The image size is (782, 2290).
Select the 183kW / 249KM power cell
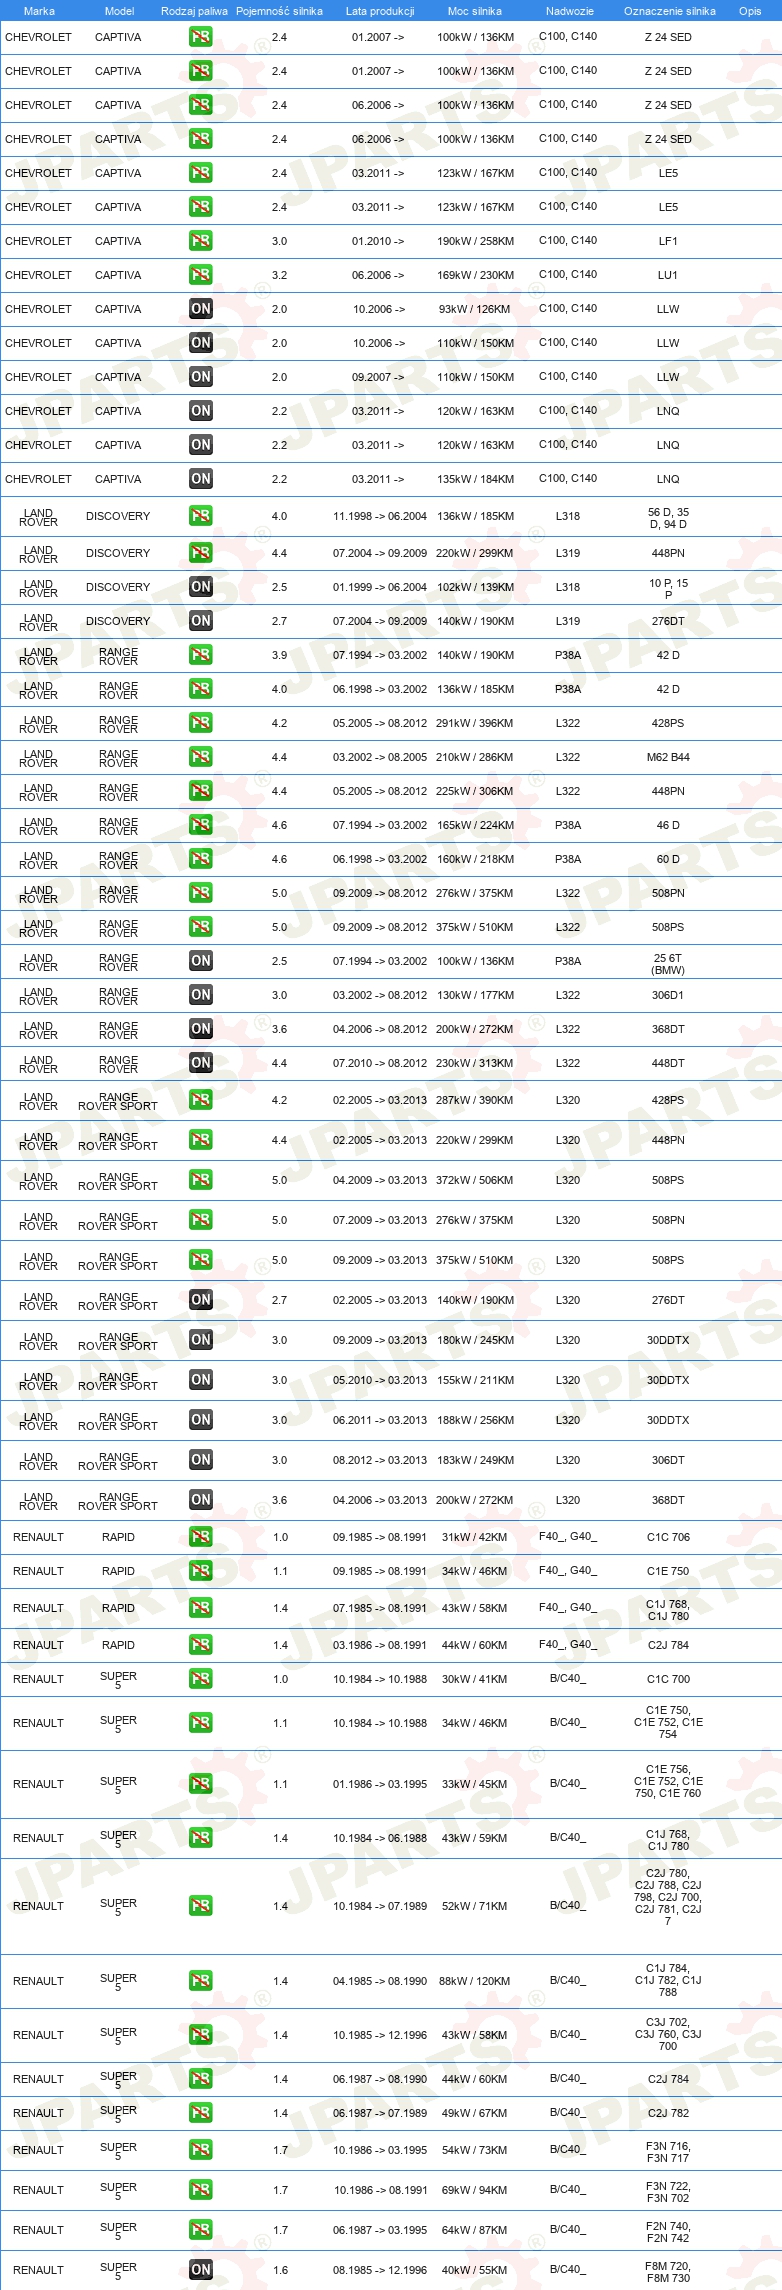click(x=475, y=1460)
